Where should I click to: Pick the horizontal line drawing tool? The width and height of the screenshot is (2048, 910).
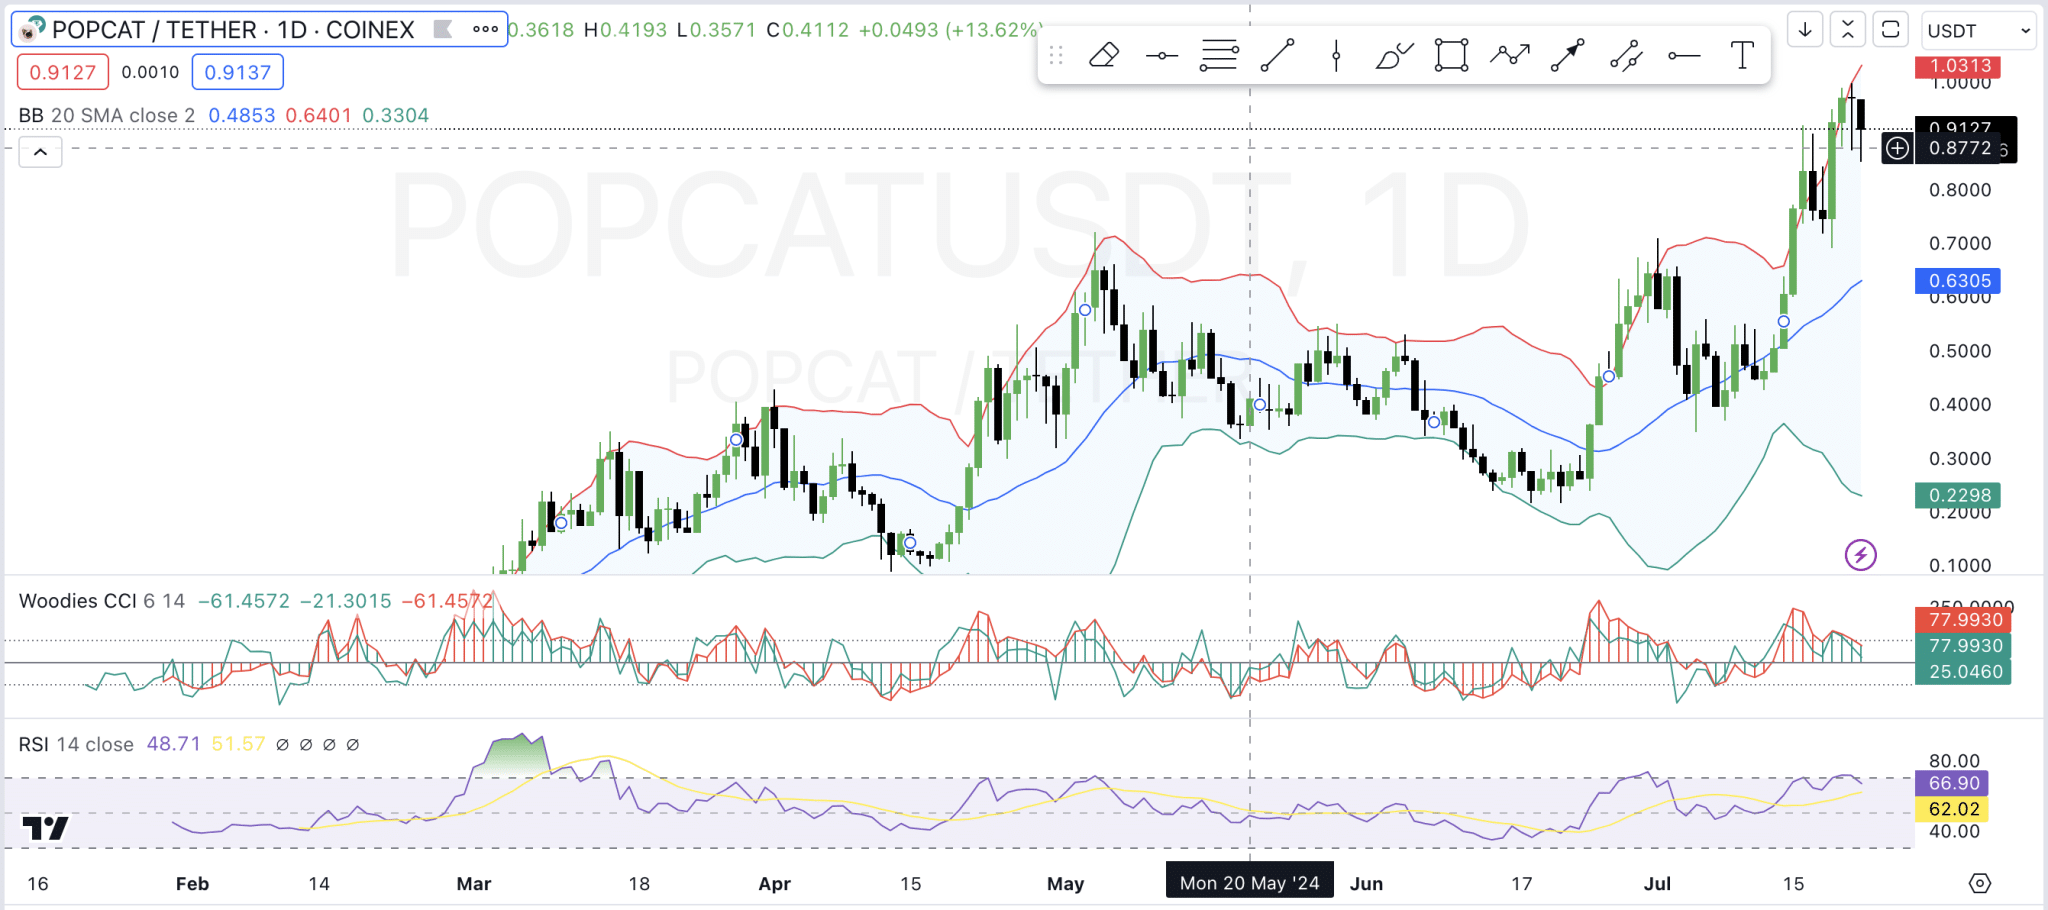click(1162, 55)
